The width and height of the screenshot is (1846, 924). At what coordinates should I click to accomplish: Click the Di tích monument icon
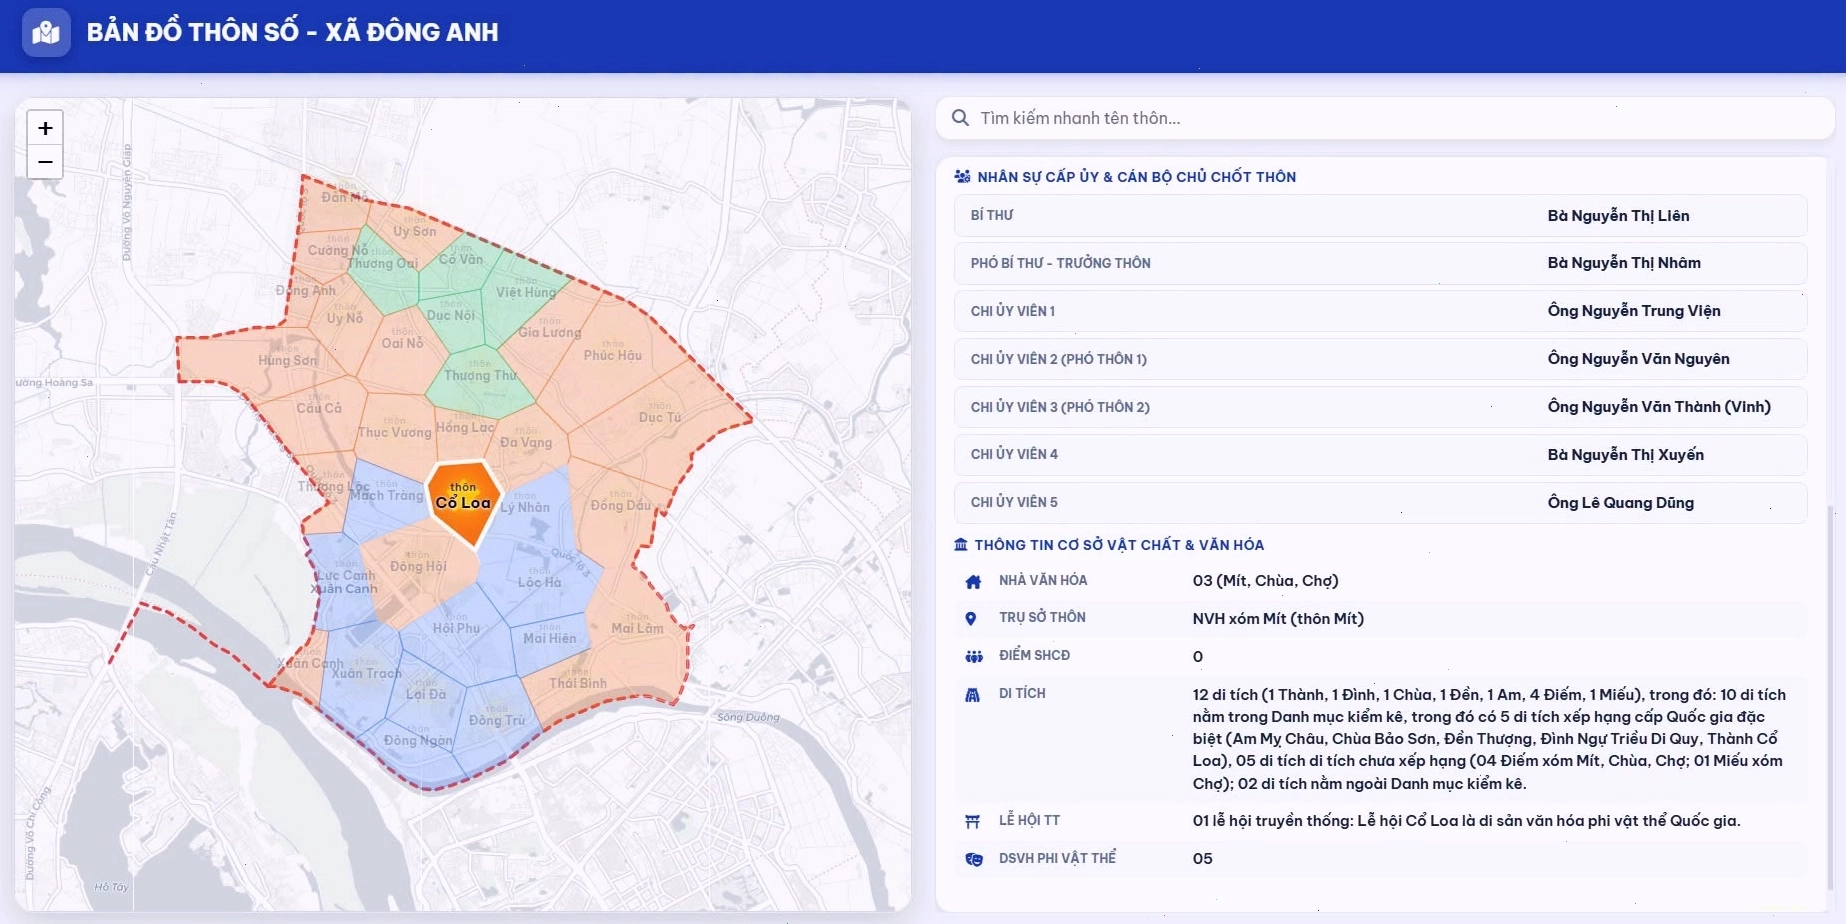[972, 695]
